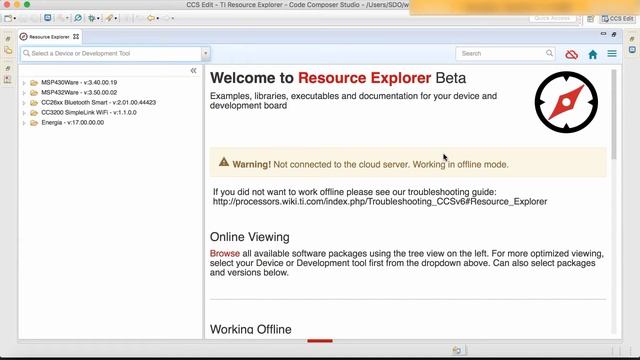Expand the MSP432Ware tree node arrow
This screenshot has width=640, height=360.
point(24,93)
